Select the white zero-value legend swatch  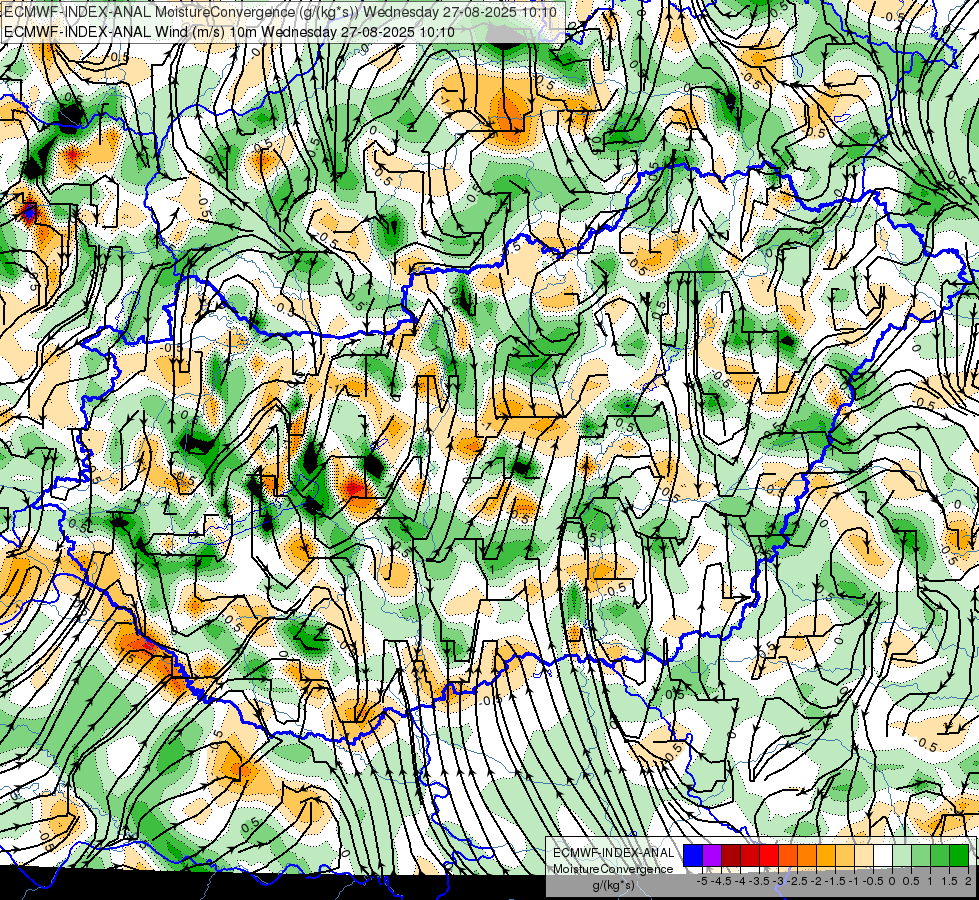(x=883, y=856)
